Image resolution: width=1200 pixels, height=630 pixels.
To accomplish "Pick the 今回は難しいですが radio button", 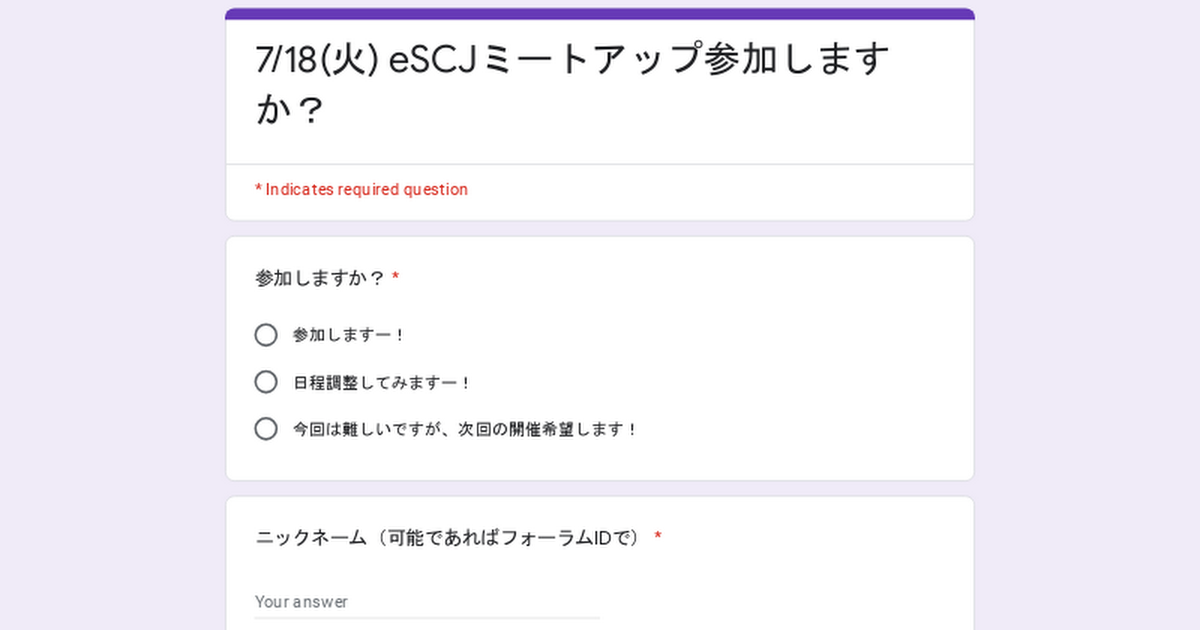I will (x=266, y=429).
